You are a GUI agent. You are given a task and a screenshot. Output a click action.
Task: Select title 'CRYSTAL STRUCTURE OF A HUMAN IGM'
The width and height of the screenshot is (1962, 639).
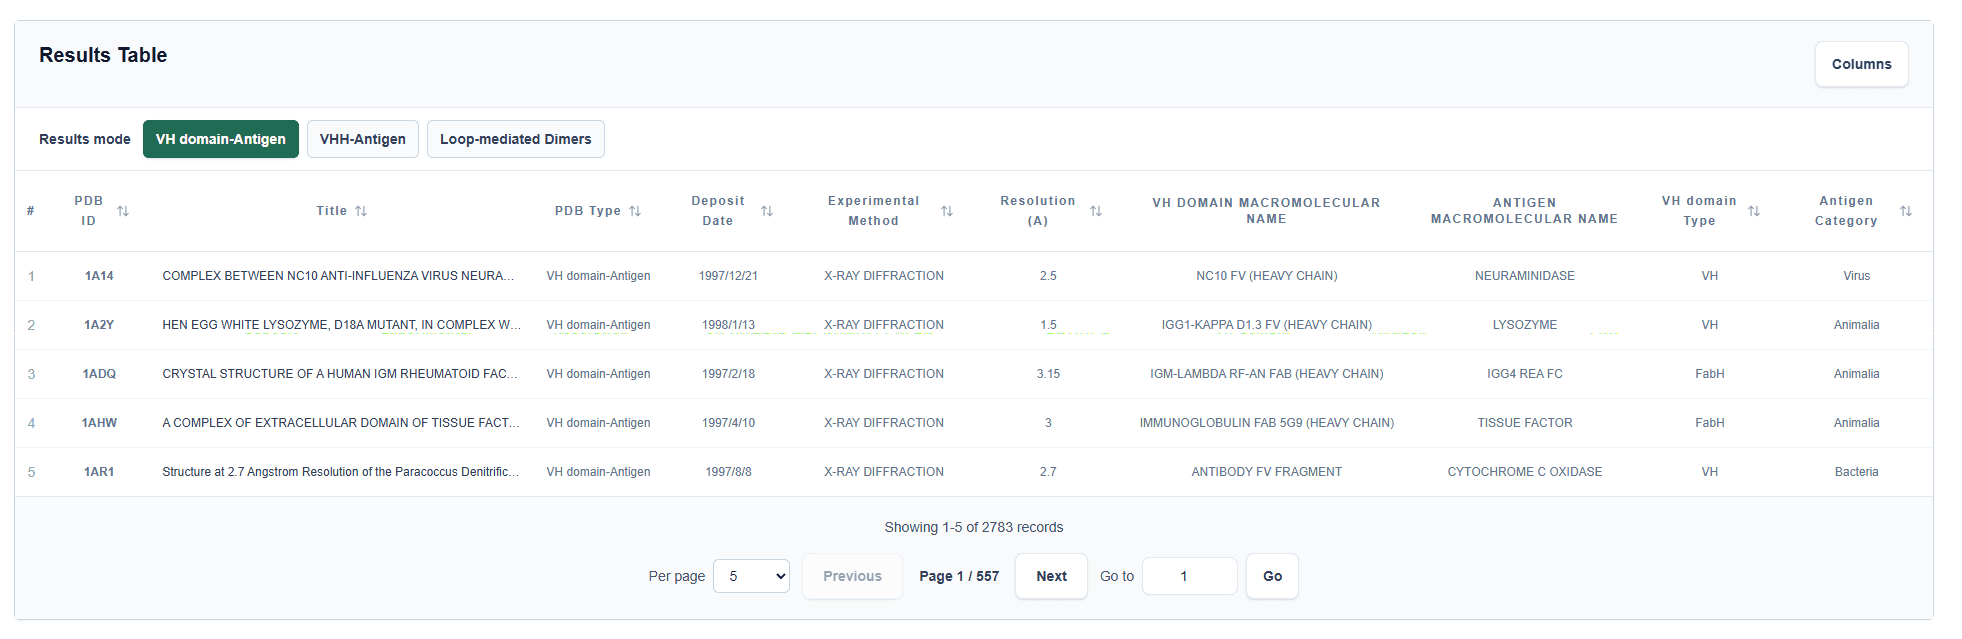click(340, 374)
